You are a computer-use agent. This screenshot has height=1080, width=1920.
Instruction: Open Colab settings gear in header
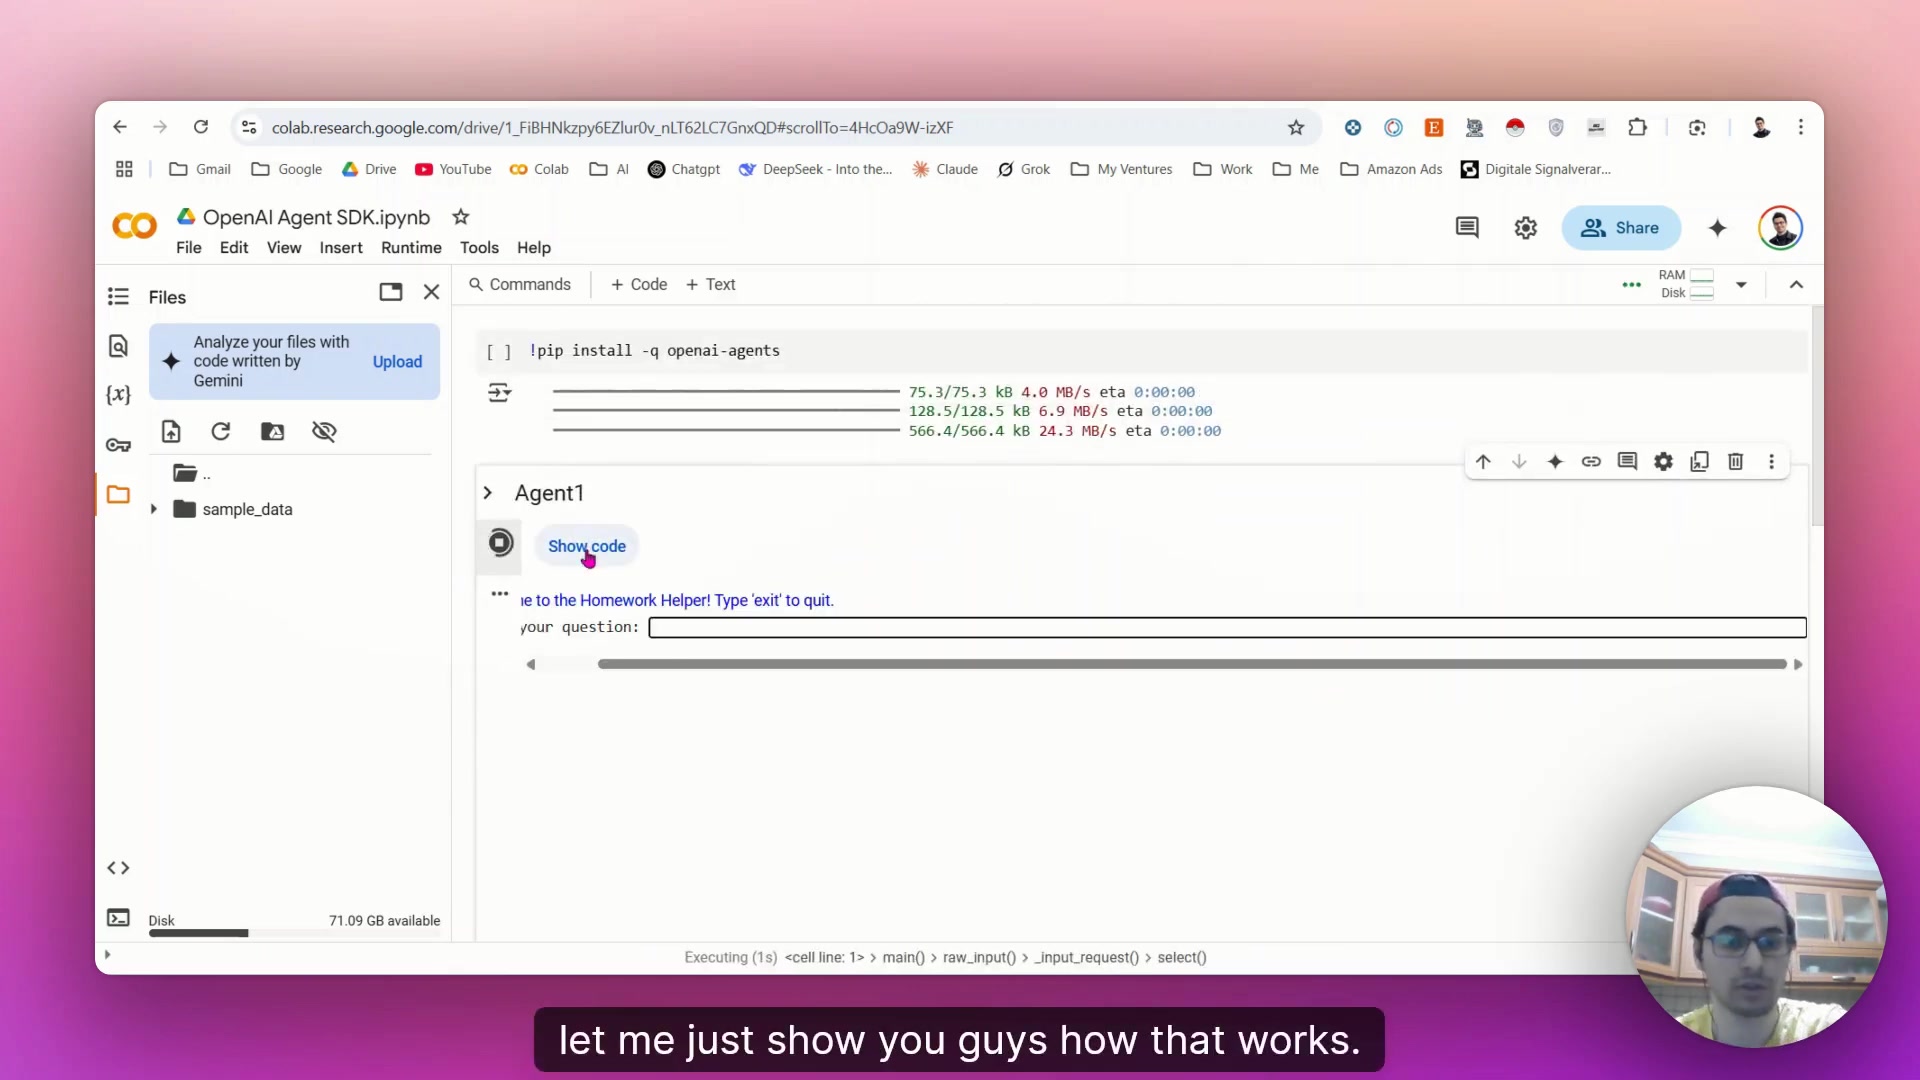[x=1525, y=228]
